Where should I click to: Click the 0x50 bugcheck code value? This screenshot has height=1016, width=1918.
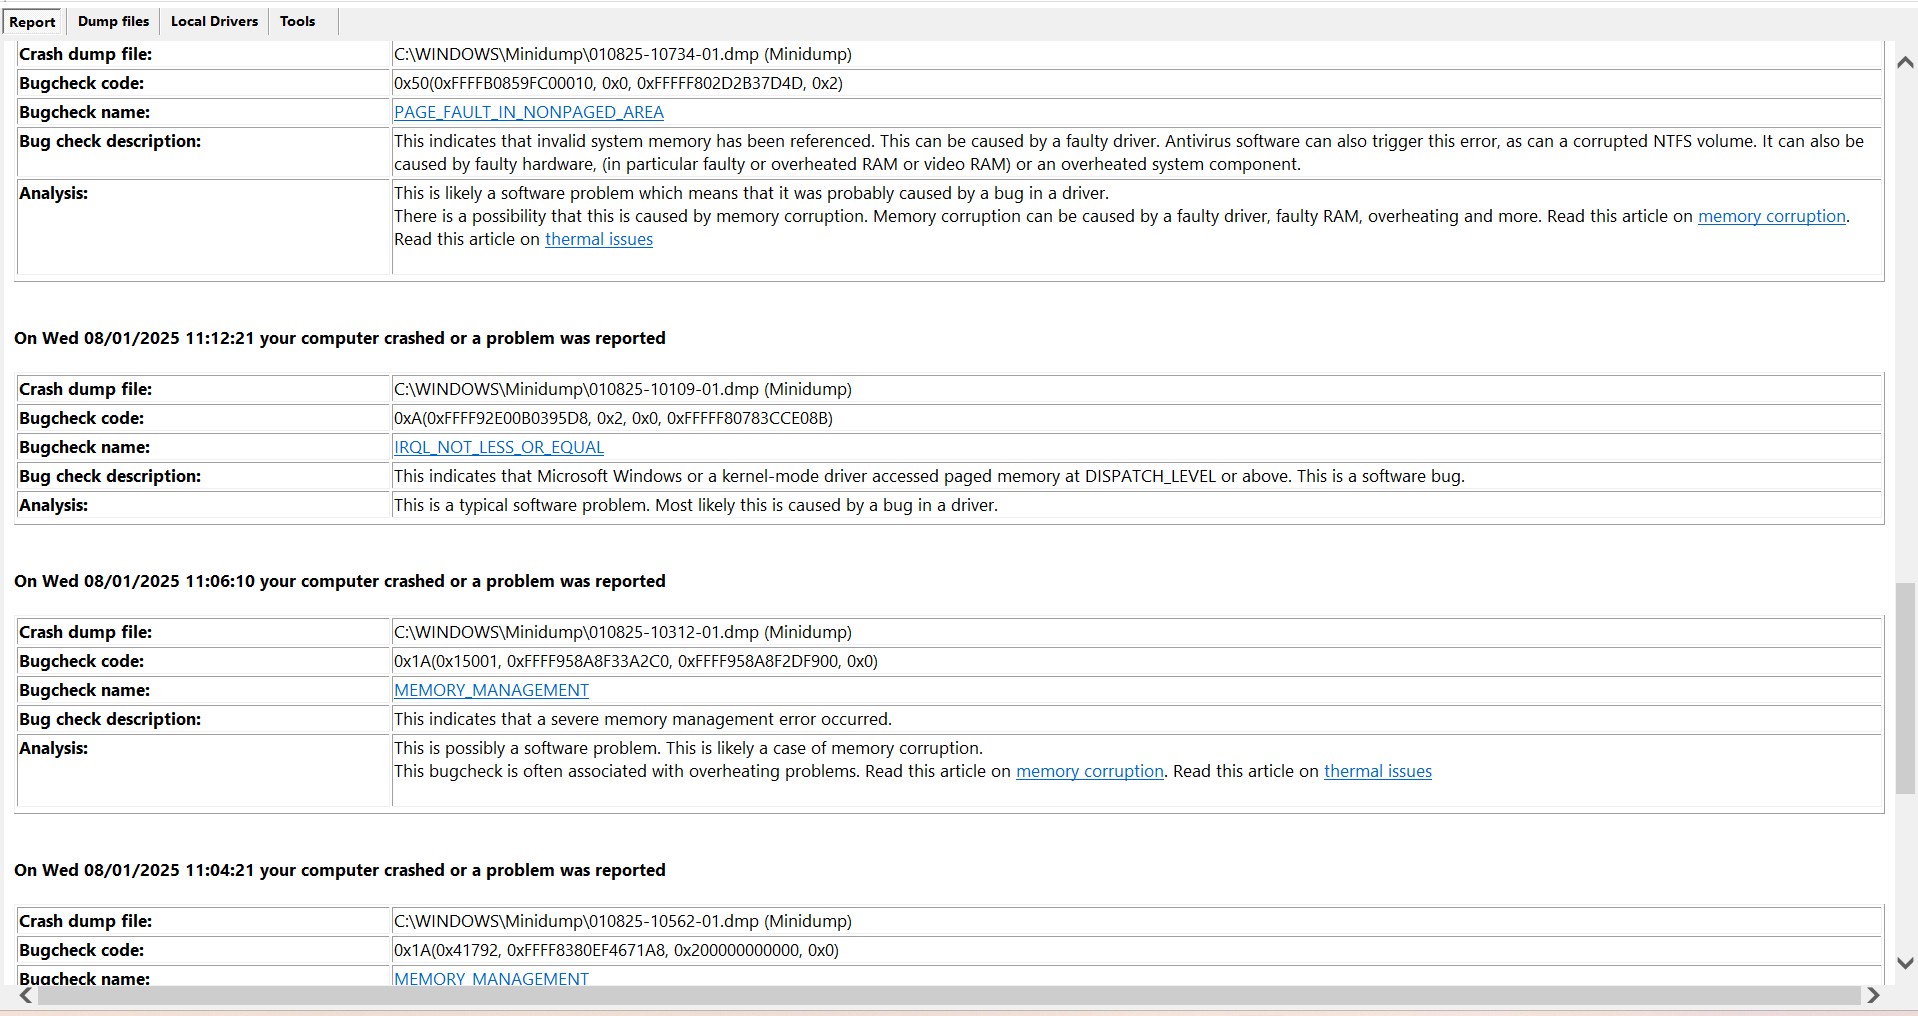[x=618, y=83]
